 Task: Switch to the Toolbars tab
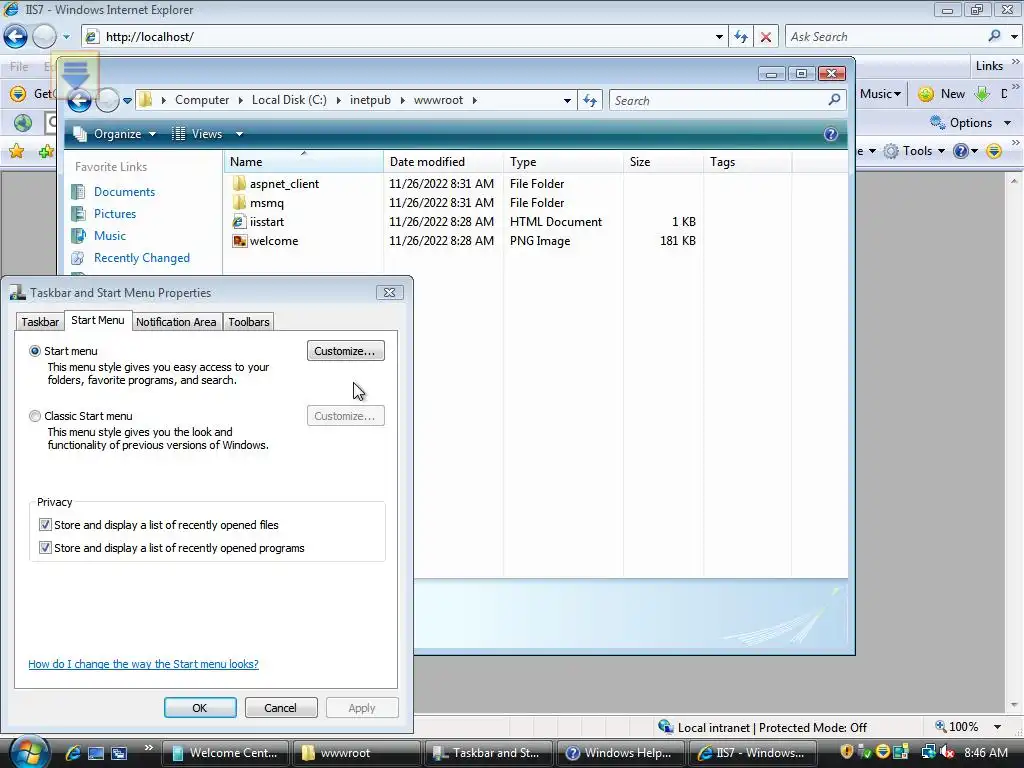coord(248,322)
